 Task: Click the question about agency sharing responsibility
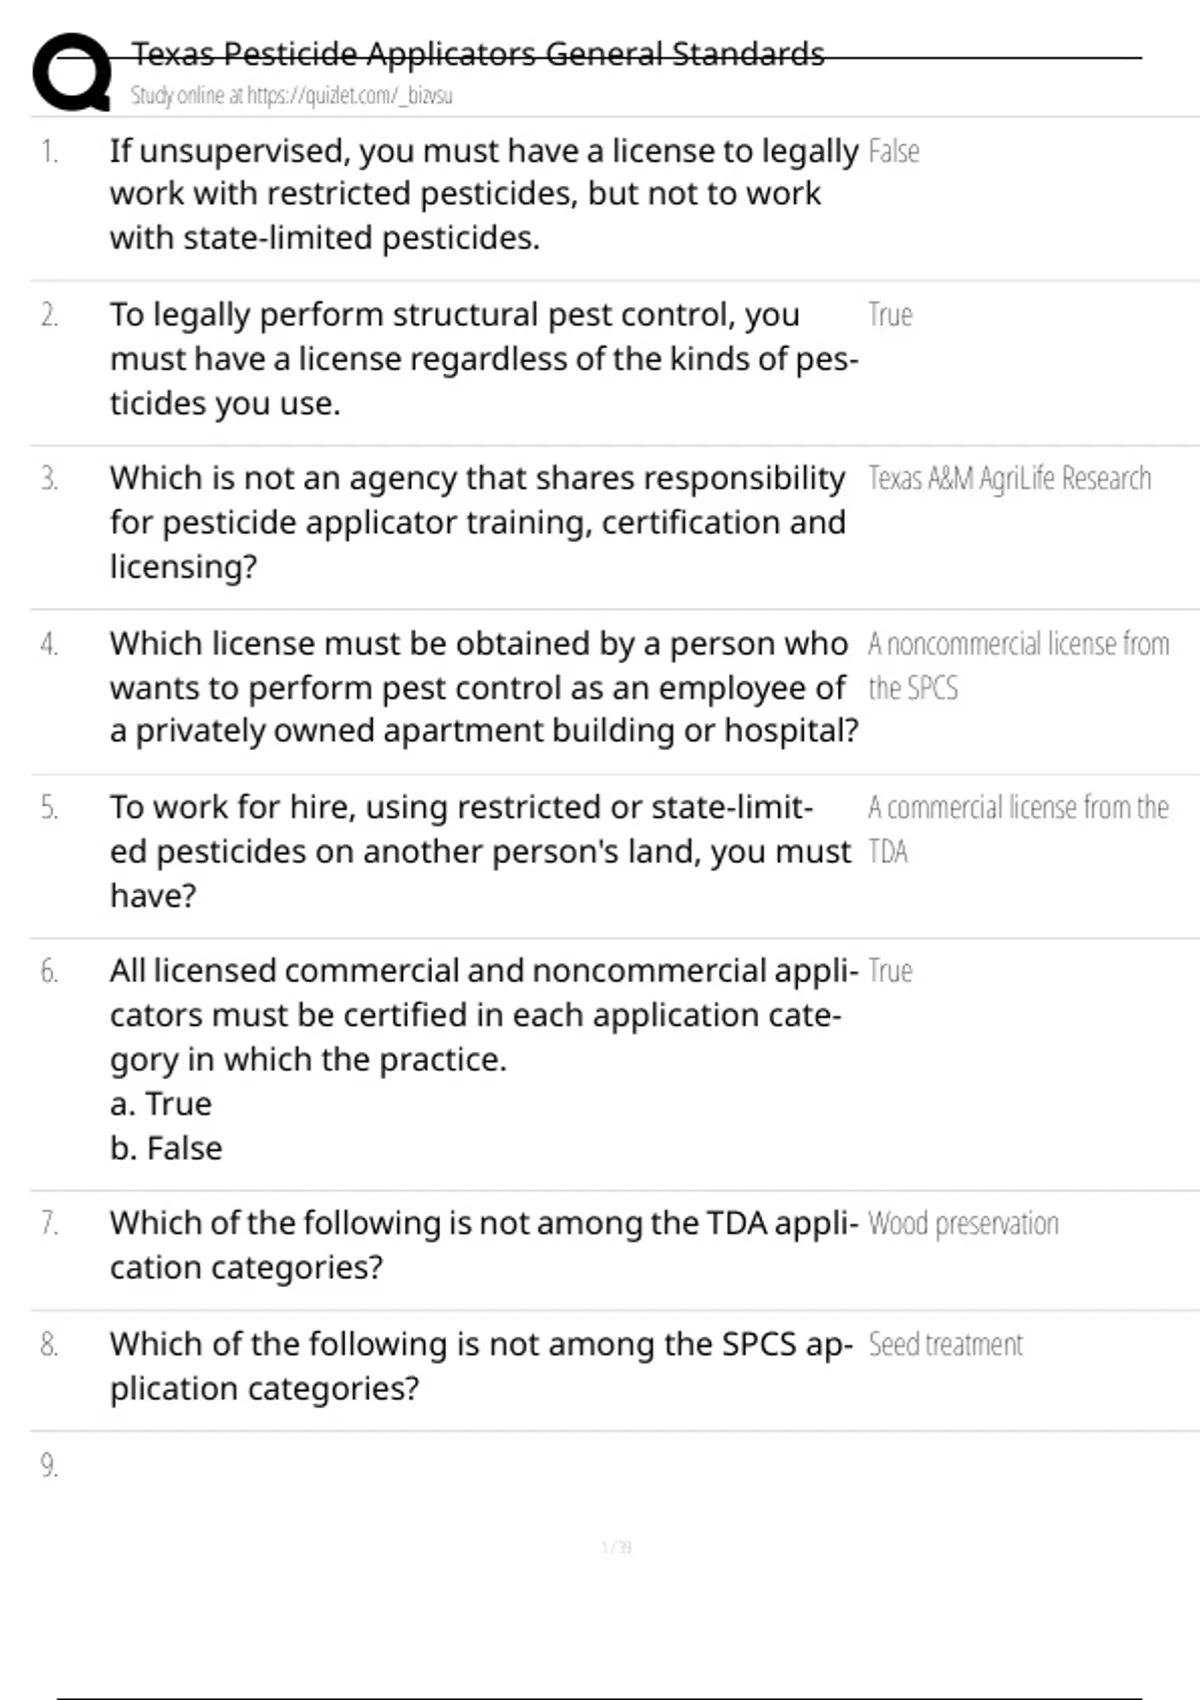[477, 522]
